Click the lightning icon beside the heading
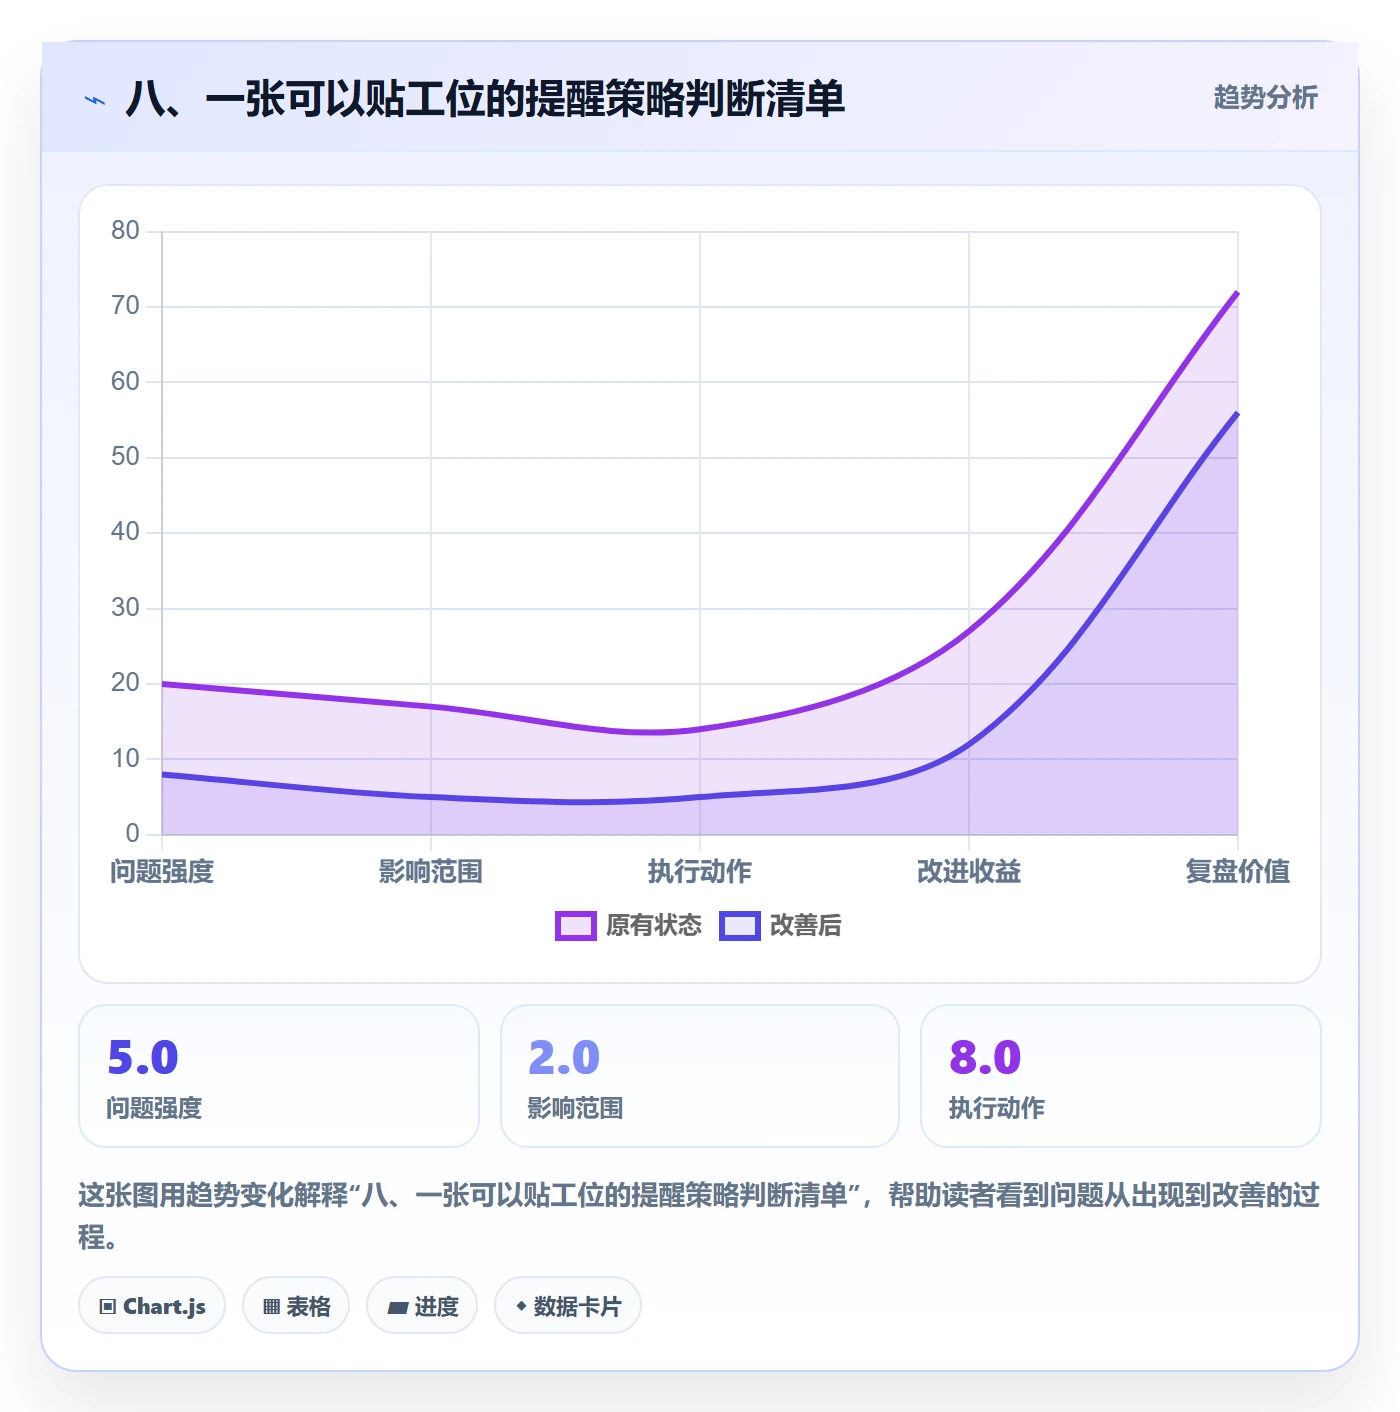Screen dimensions: 1400x1412 [x=95, y=100]
